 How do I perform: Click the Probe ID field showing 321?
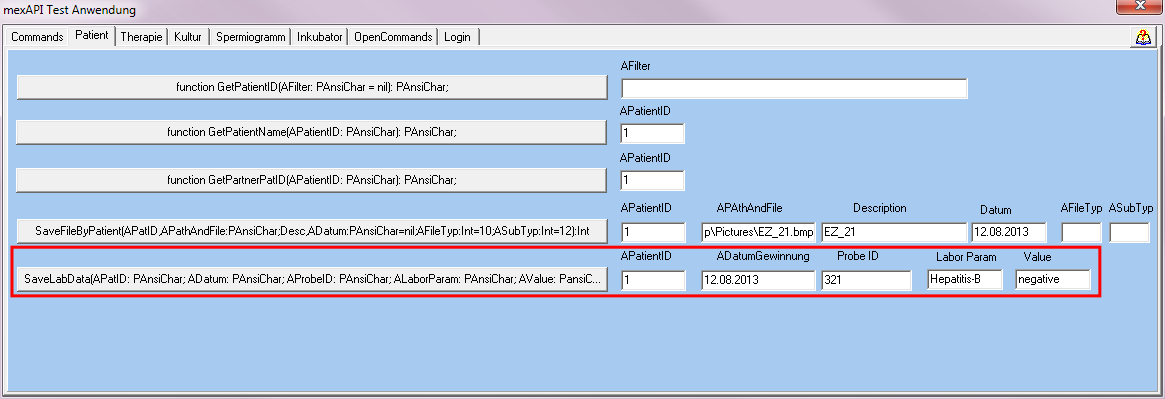pyautogui.click(x=866, y=280)
